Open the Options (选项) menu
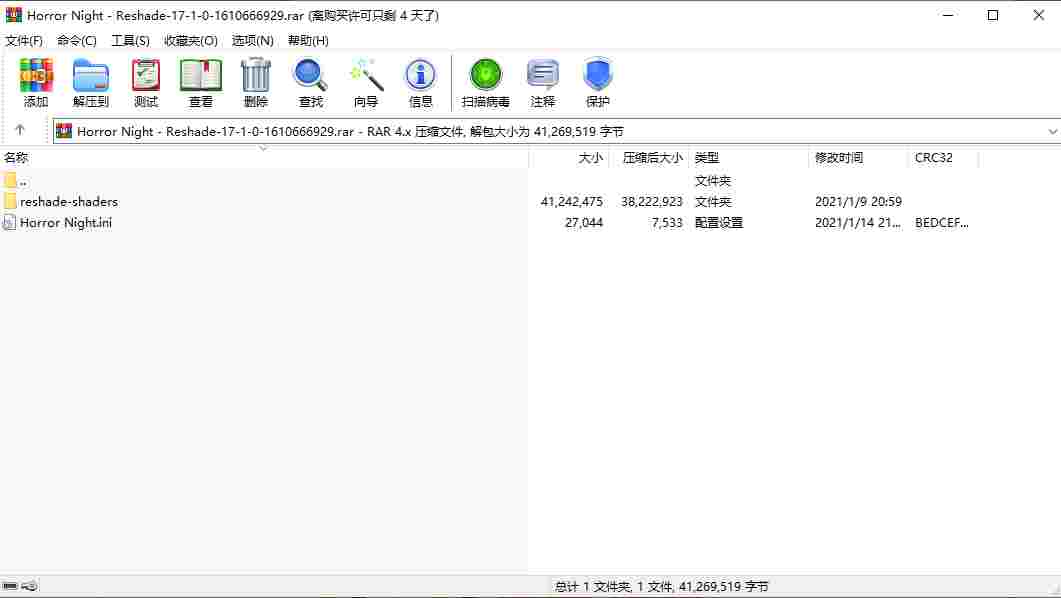The width and height of the screenshot is (1061, 598). click(x=252, y=41)
